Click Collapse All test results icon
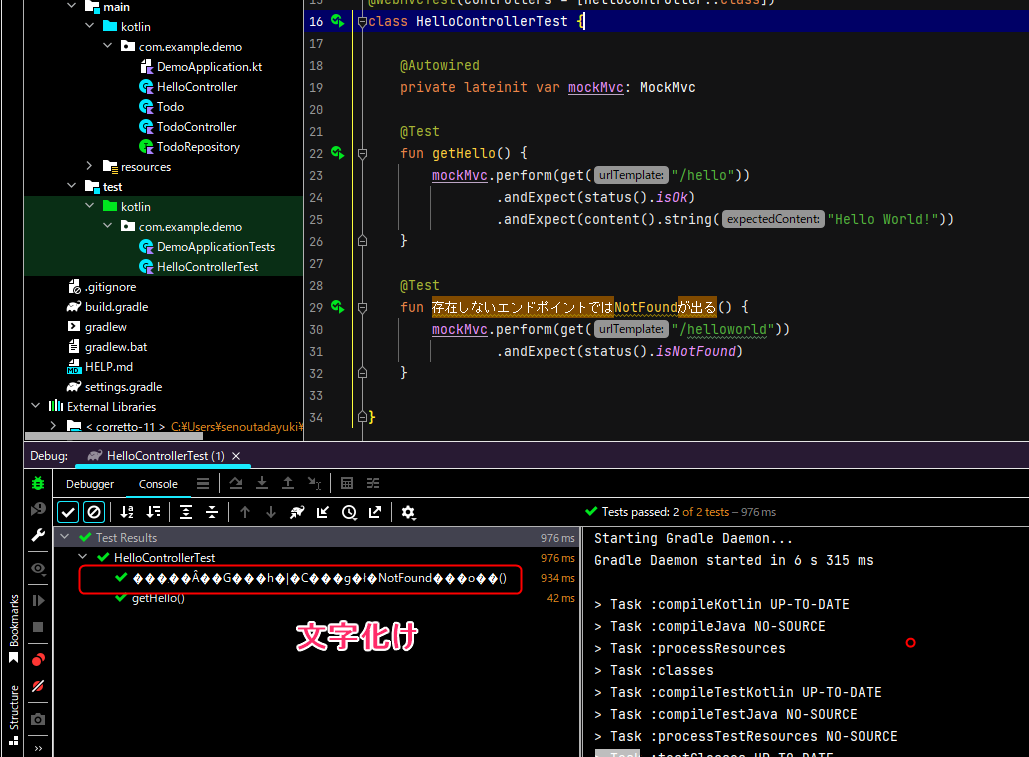 coord(212,512)
